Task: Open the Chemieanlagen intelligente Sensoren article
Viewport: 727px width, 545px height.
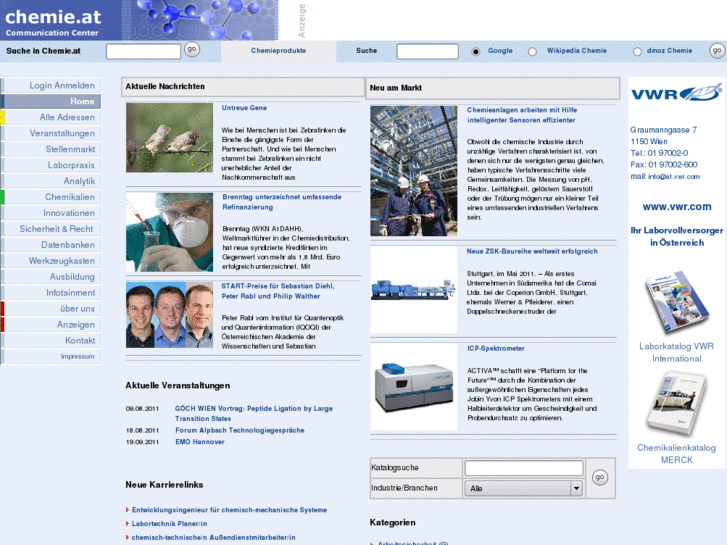Action: pyautogui.click(x=522, y=115)
